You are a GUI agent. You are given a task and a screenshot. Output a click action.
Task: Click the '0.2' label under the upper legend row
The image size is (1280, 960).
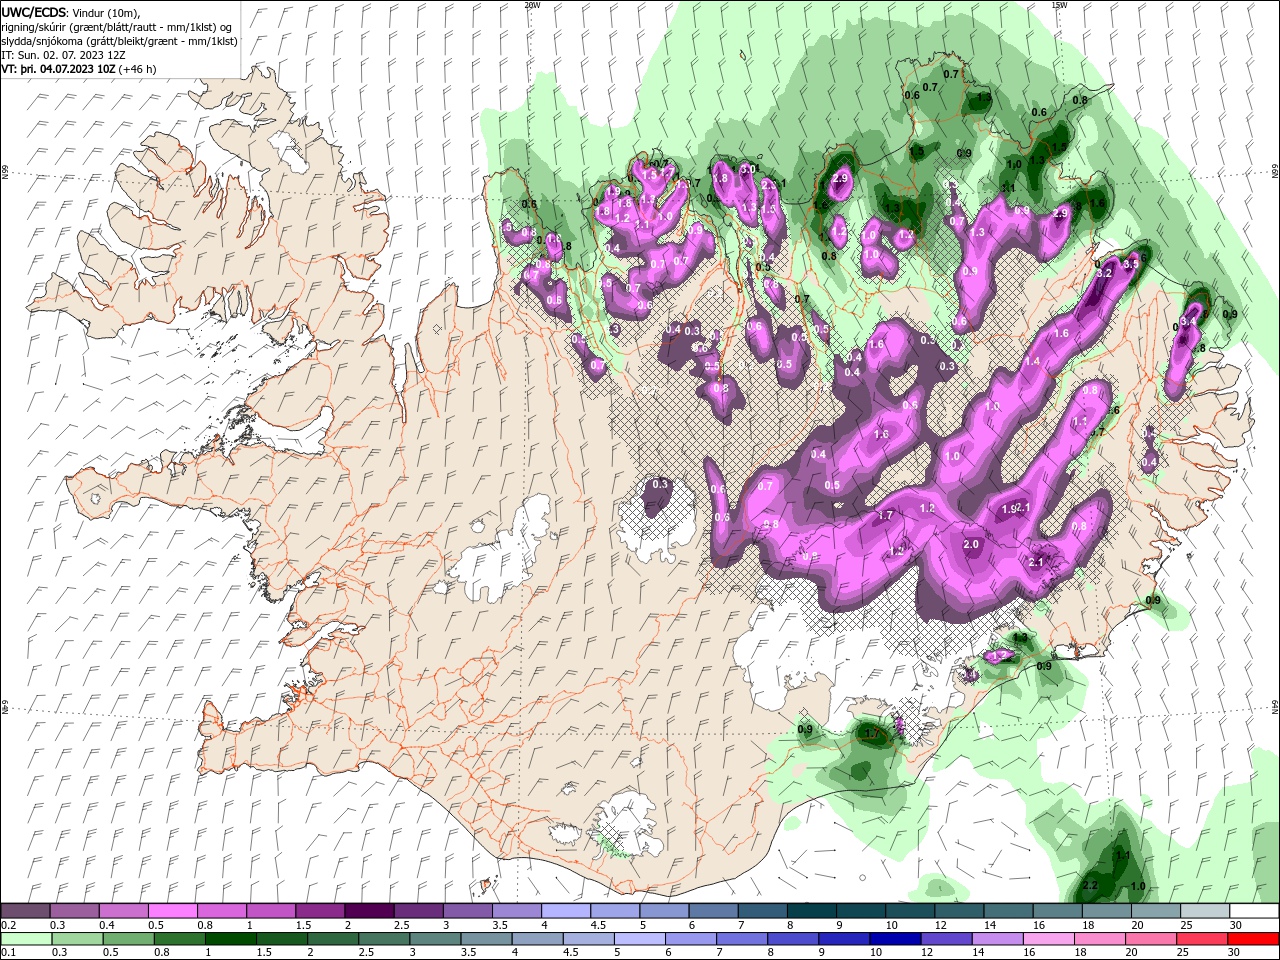[x=9, y=925]
